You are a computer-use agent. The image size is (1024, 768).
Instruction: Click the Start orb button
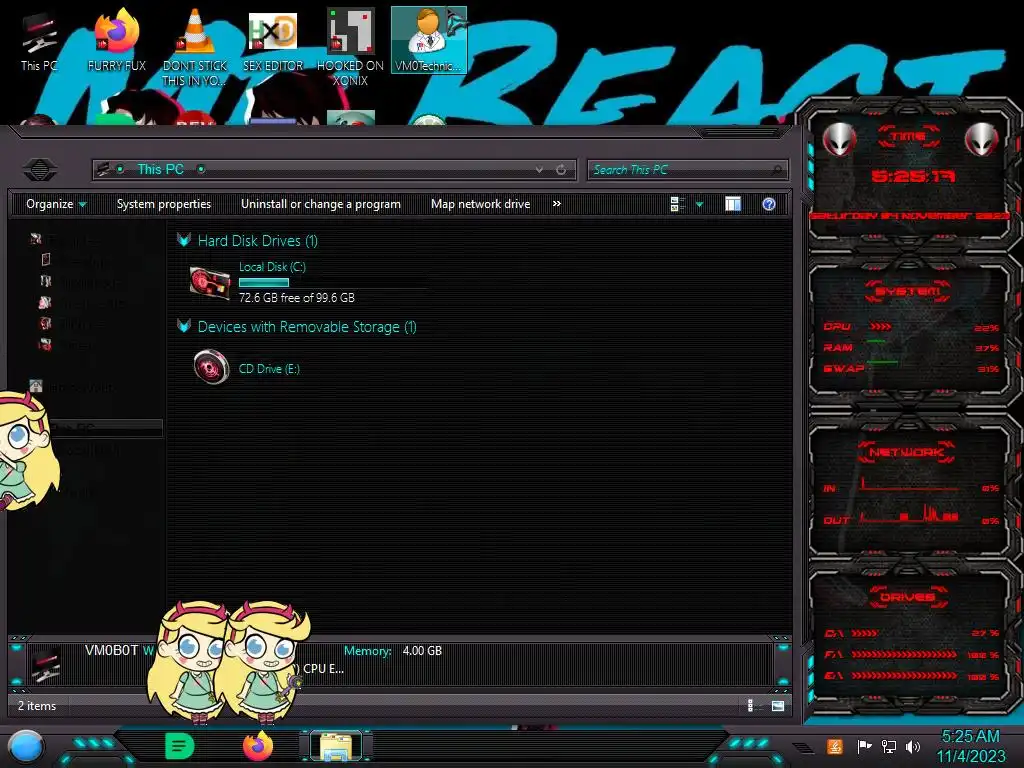[x=25, y=747]
